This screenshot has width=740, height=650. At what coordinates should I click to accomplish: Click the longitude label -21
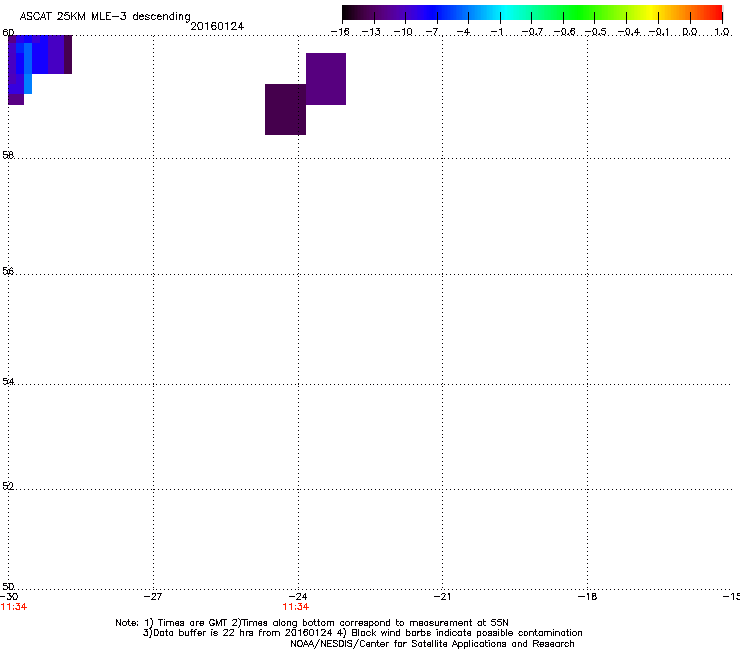442,597
